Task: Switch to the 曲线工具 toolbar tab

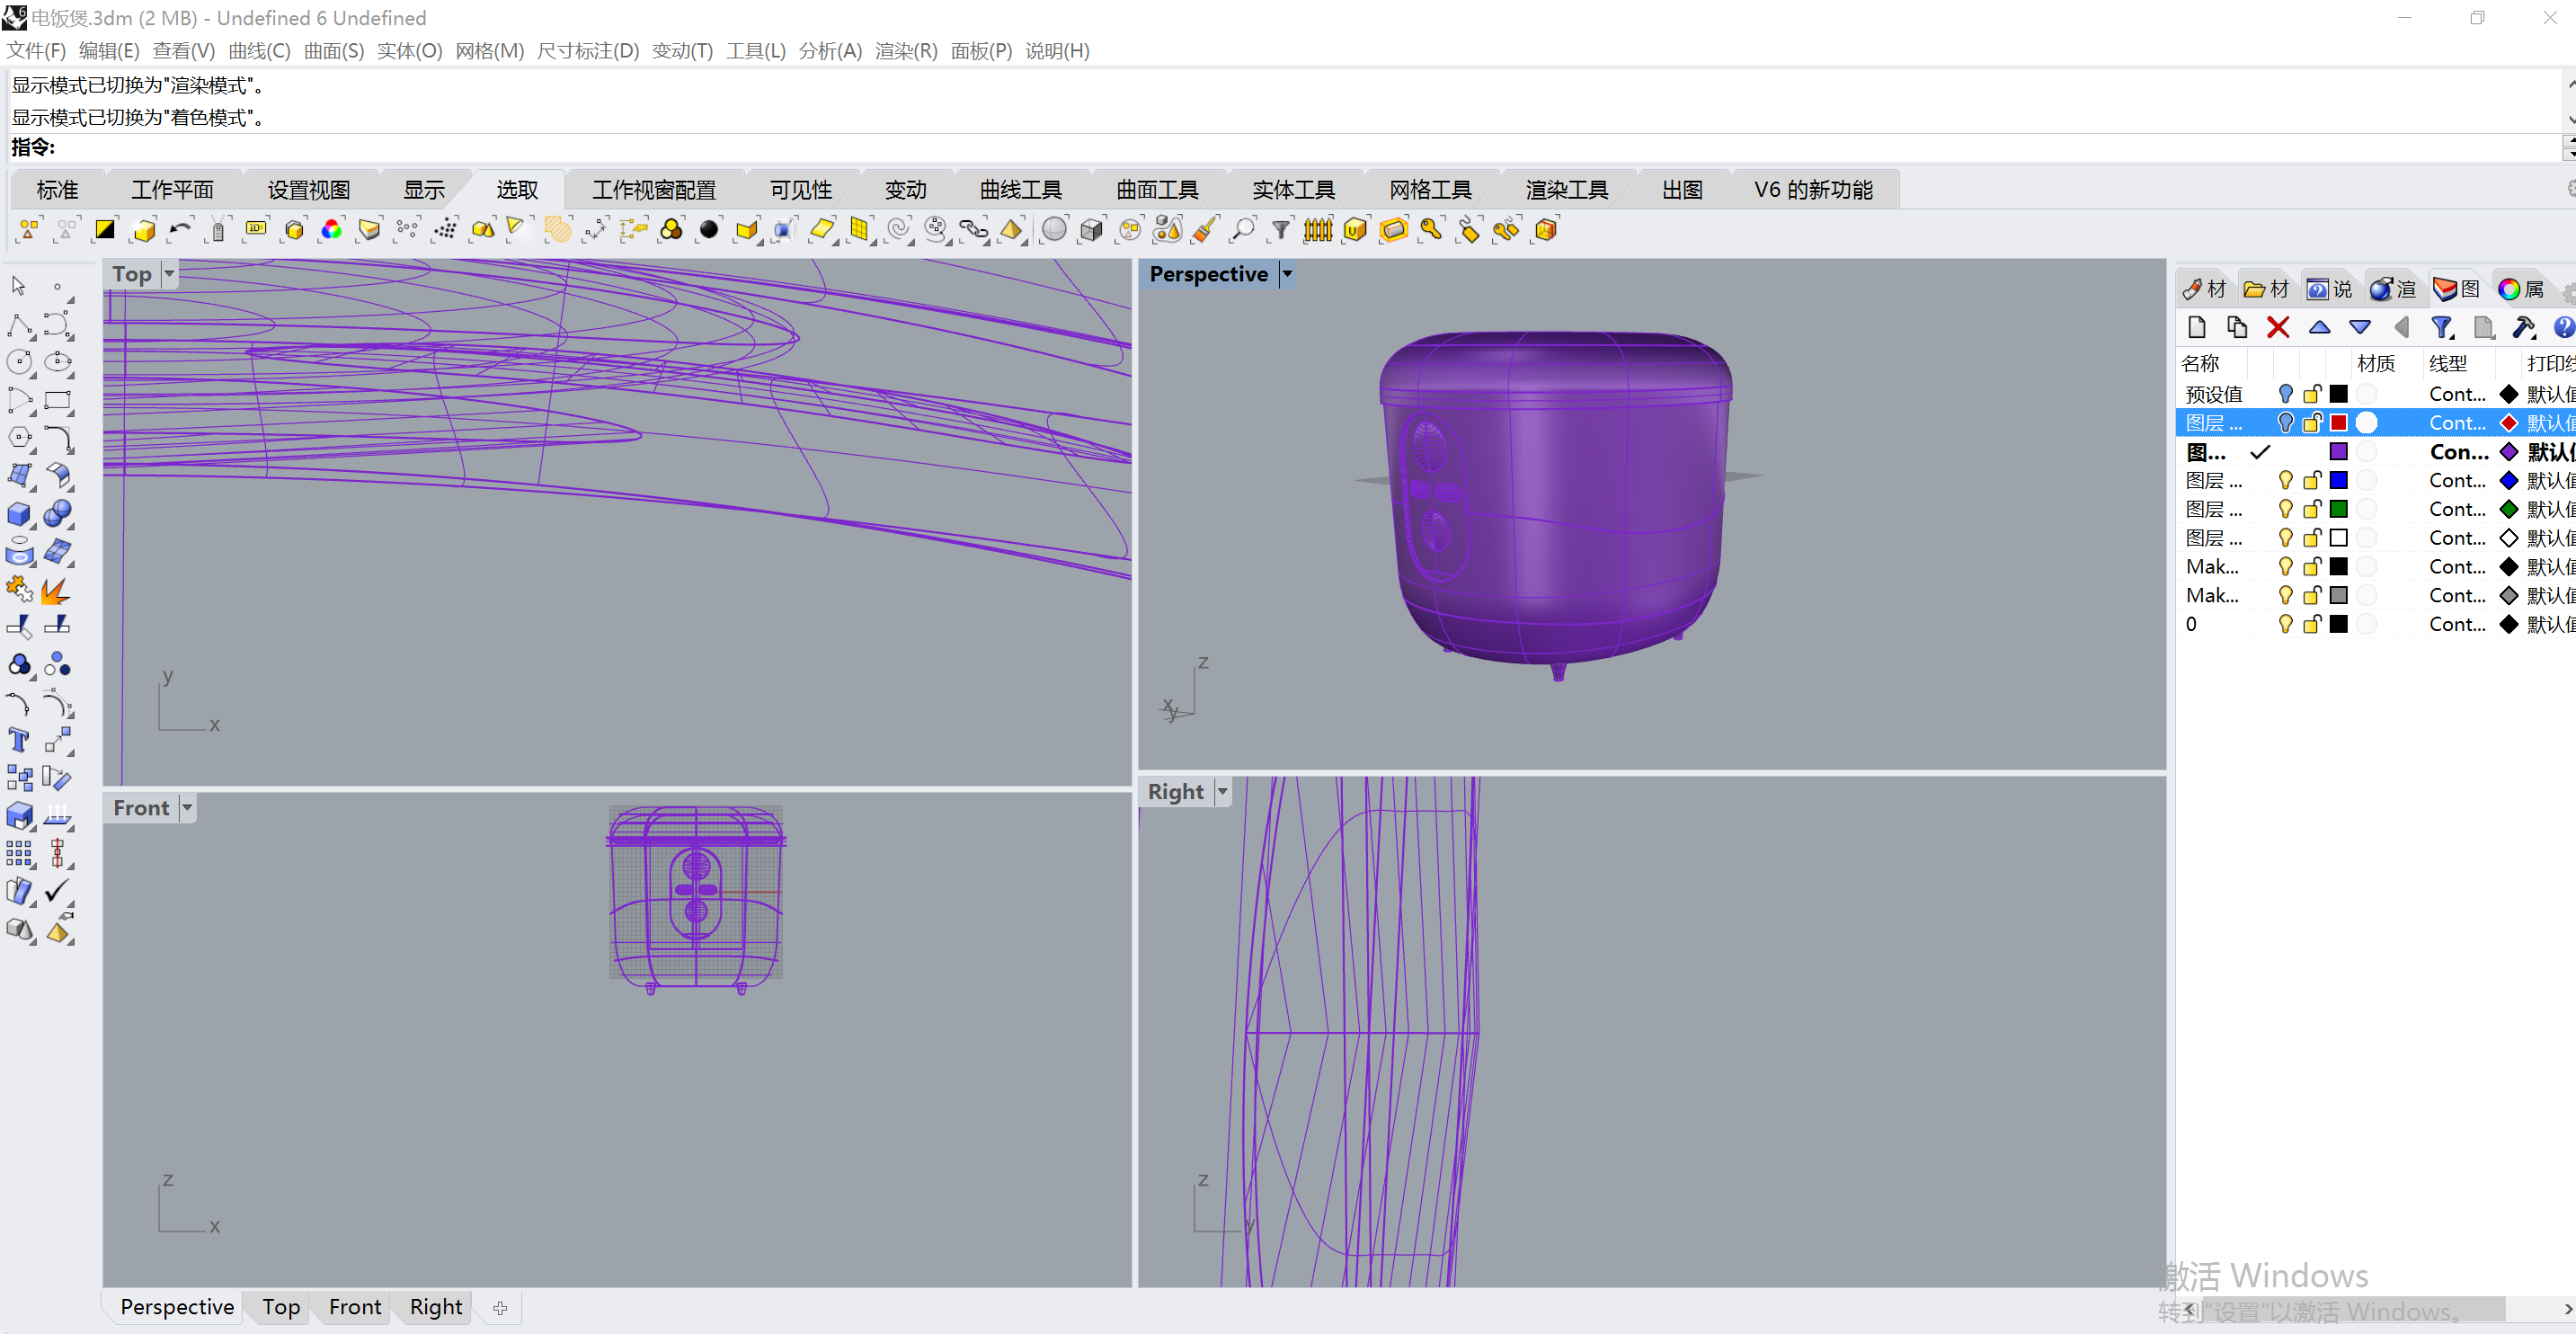Action: (1020, 190)
